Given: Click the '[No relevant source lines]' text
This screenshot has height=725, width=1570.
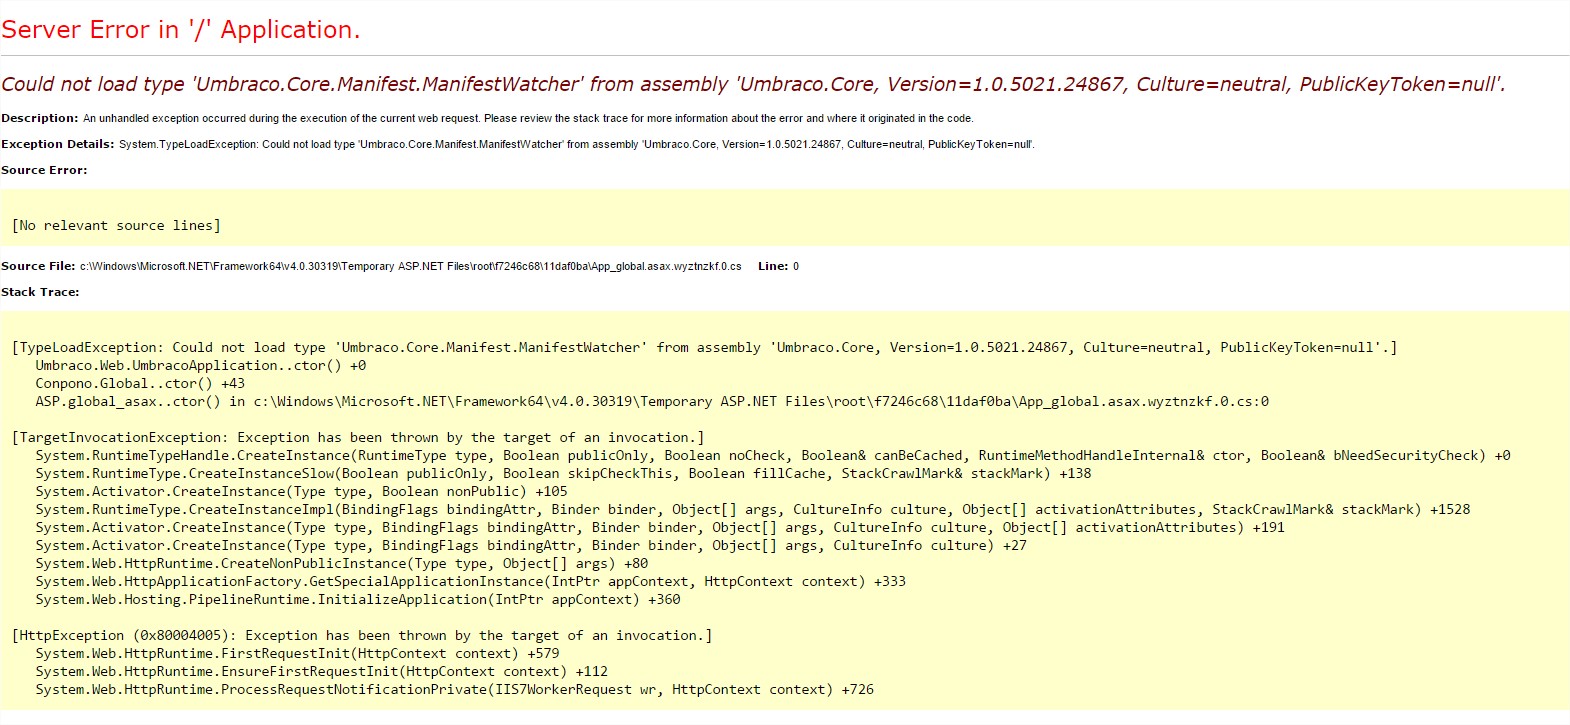Looking at the screenshot, I should pos(116,226).
